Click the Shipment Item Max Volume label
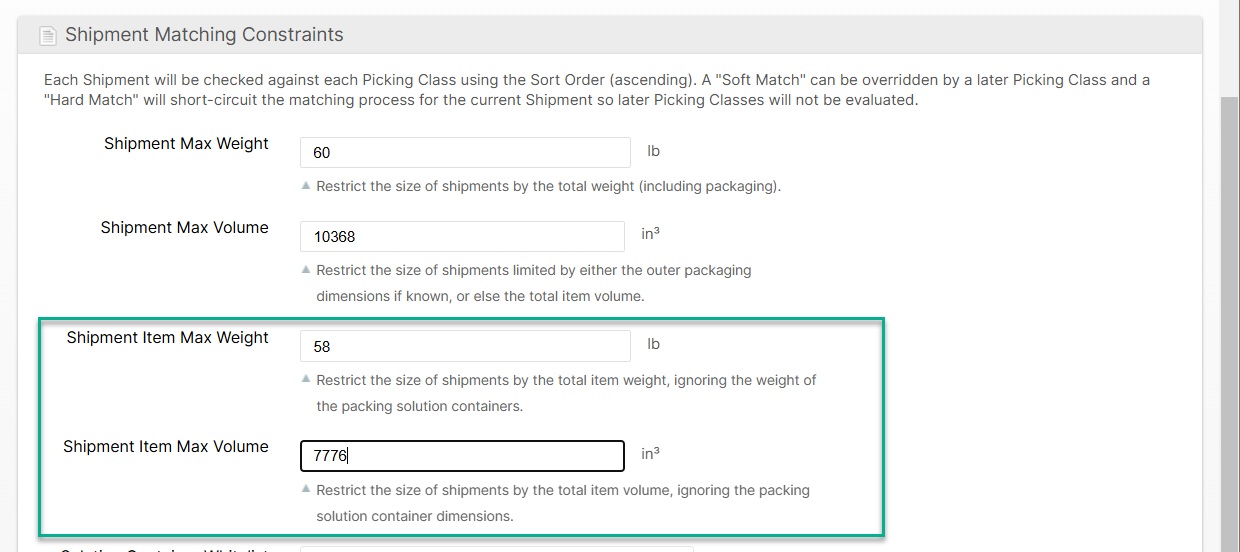The width and height of the screenshot is (1240, 552). coord(165,447)
